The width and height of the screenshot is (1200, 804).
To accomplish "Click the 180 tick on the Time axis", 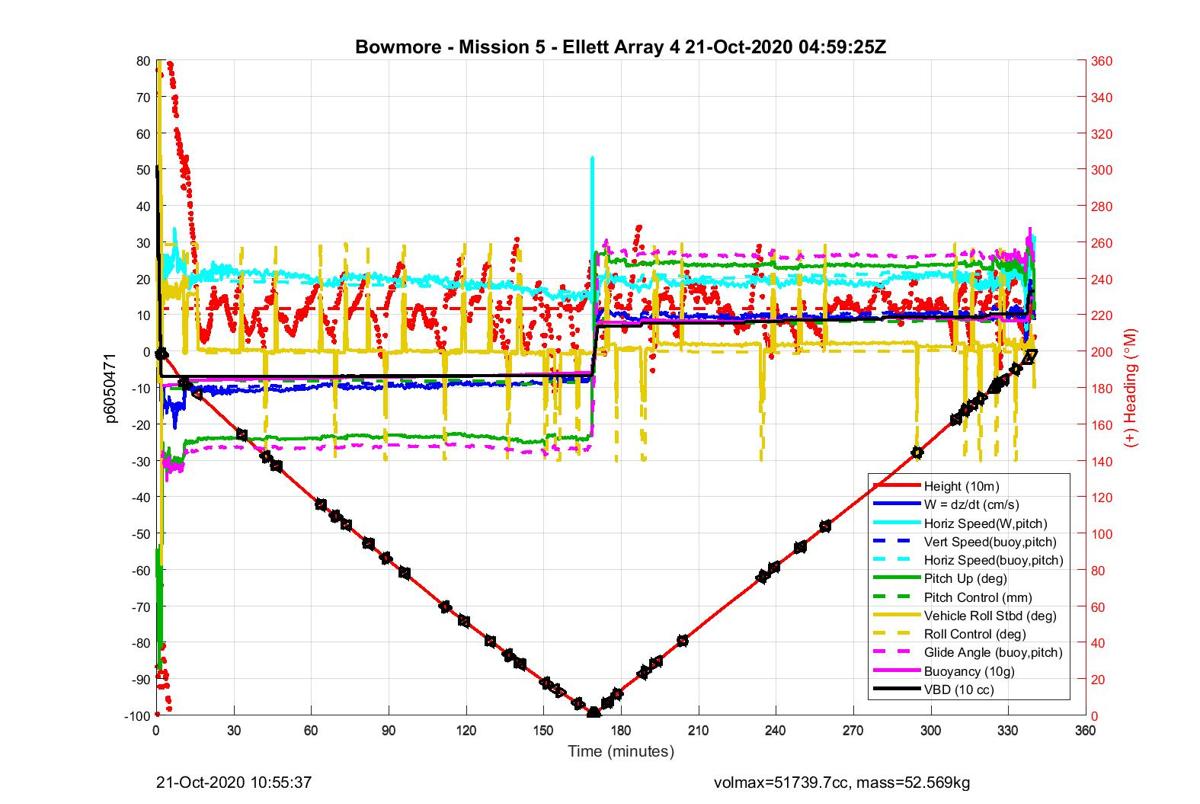I will click(x=621, y=732).
